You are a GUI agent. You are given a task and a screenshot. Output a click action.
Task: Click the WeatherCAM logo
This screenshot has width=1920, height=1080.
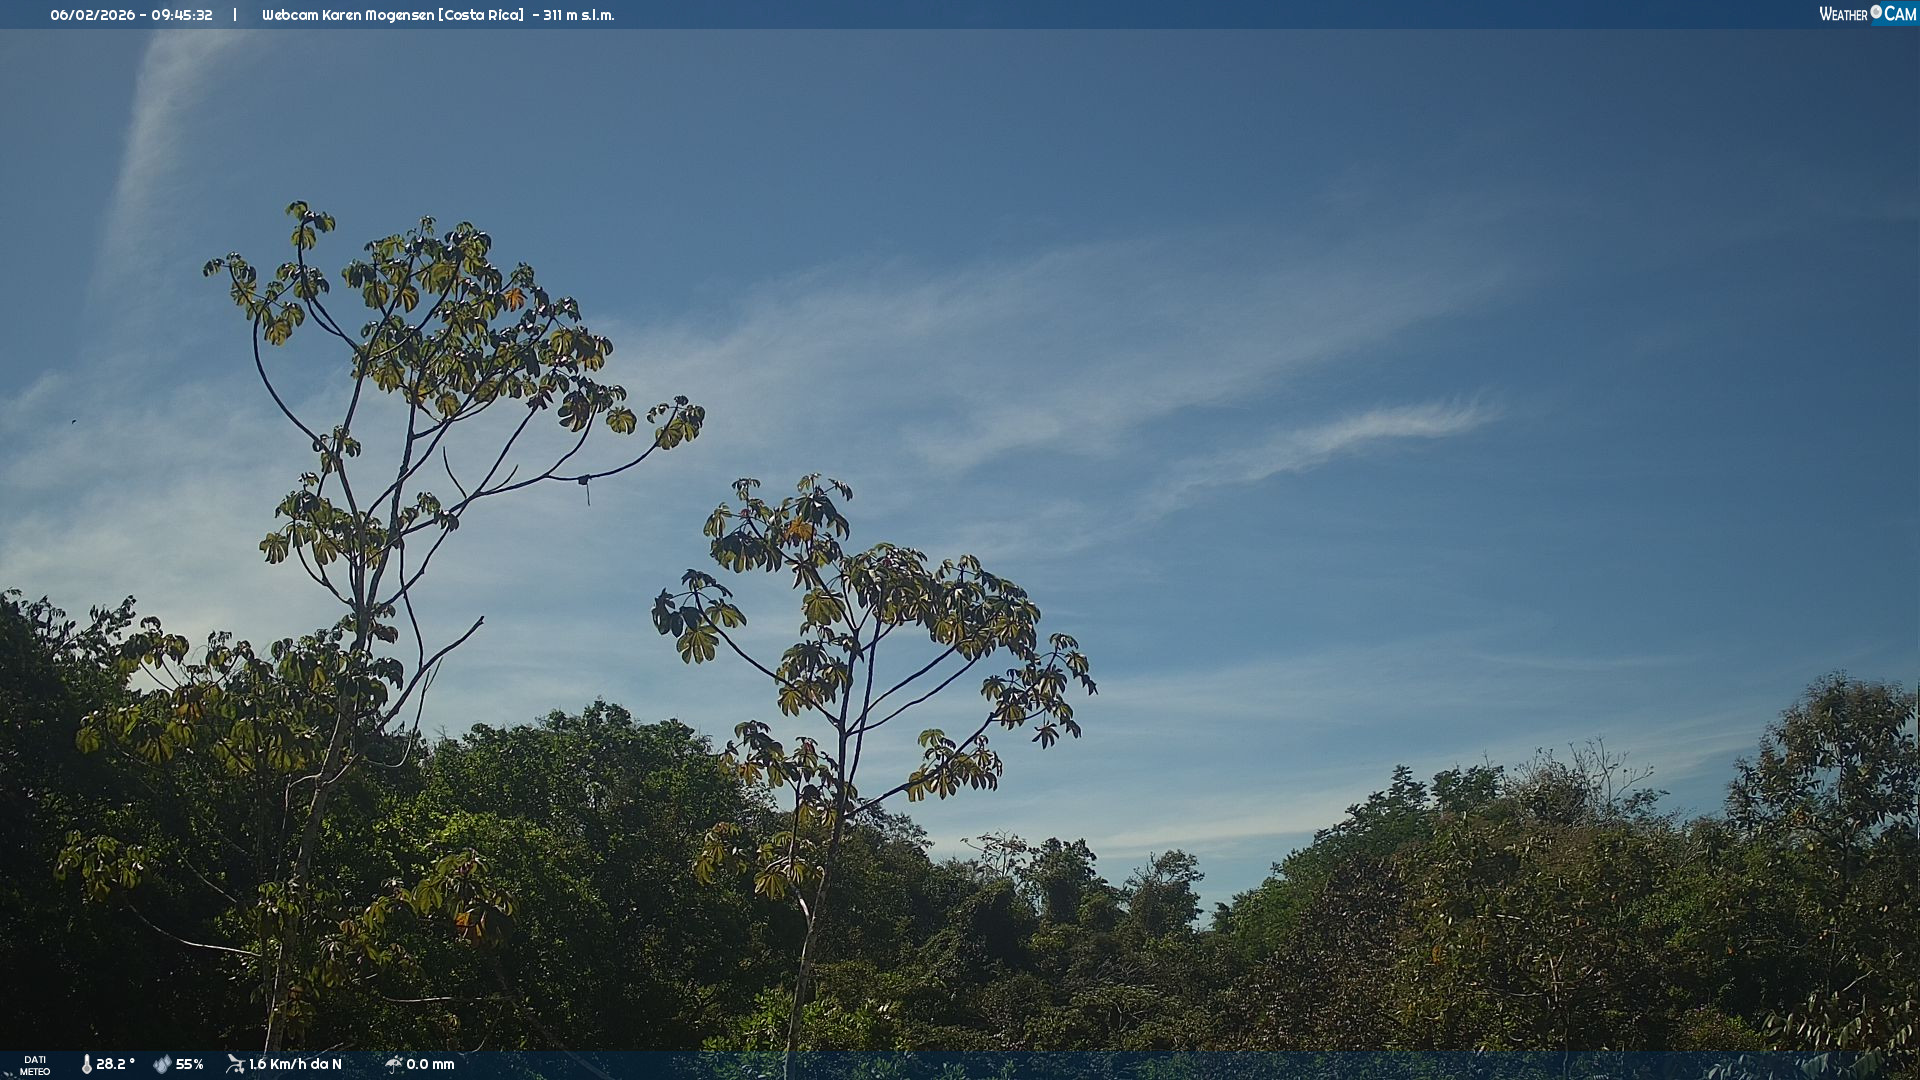coord(1866,14)
